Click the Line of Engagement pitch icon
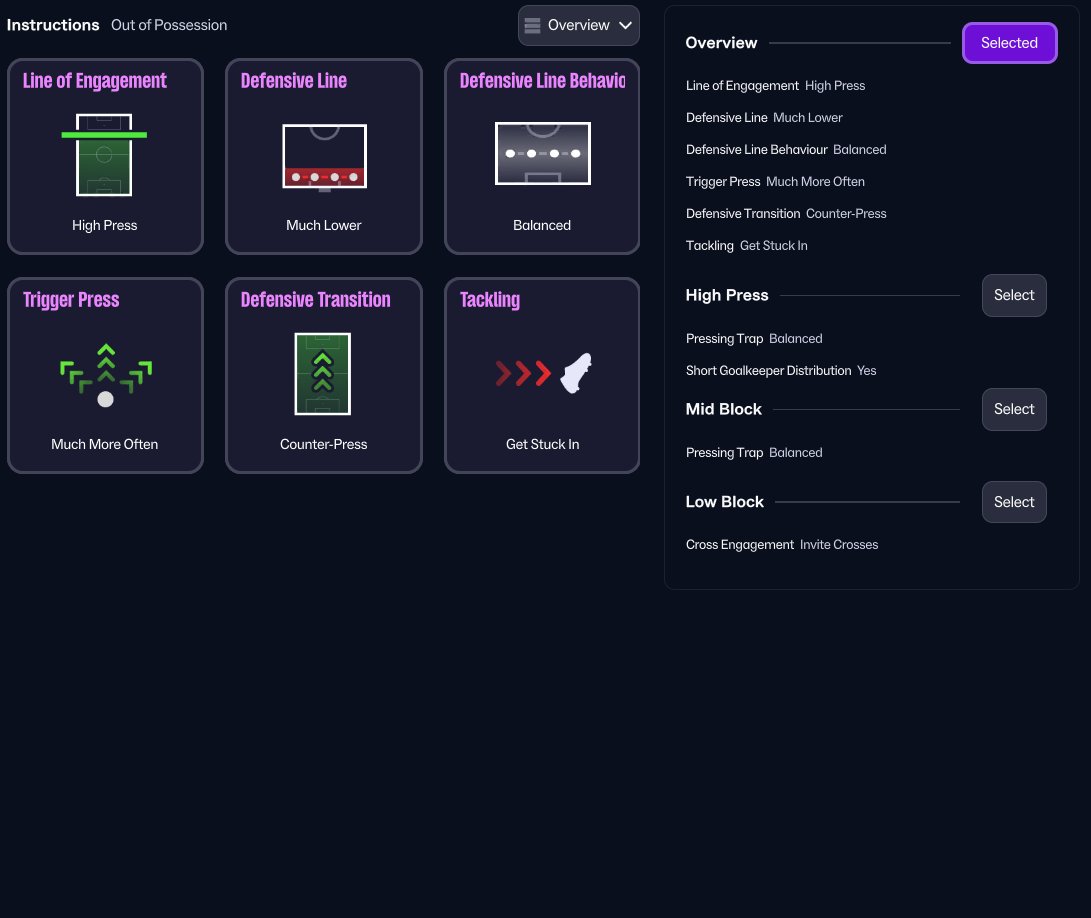The height and width of the screenshot is (918, 1091). pyautogui.click(x=104, y=155)
